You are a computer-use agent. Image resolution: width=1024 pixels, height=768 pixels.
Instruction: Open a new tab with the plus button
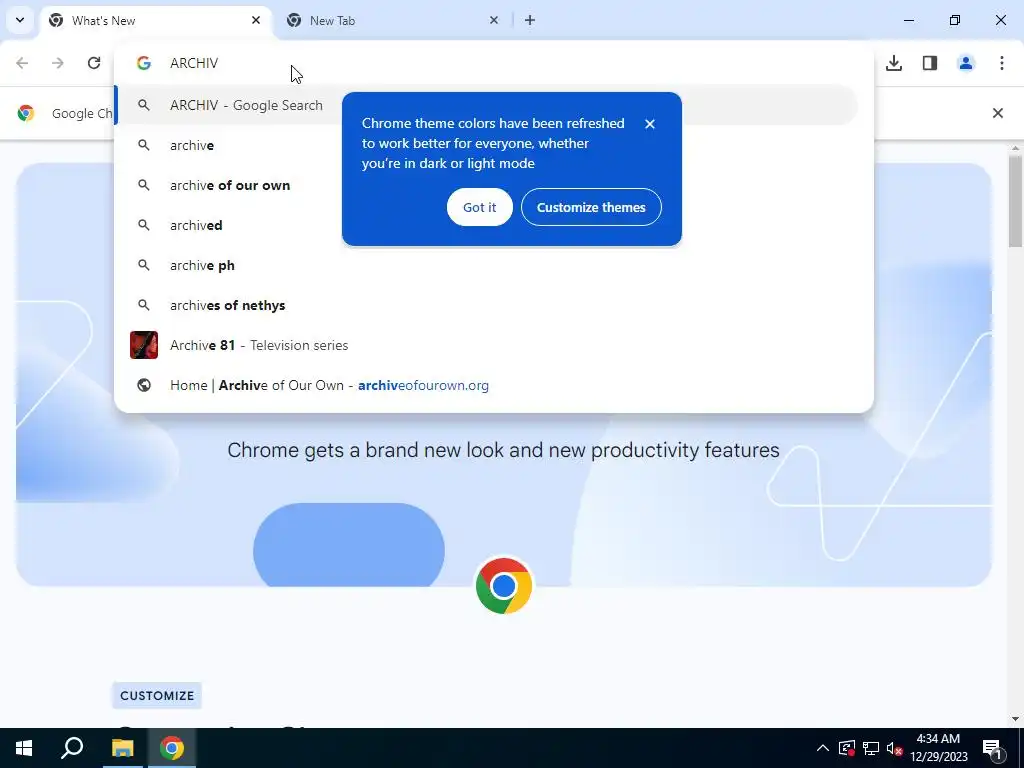point(530,20)
